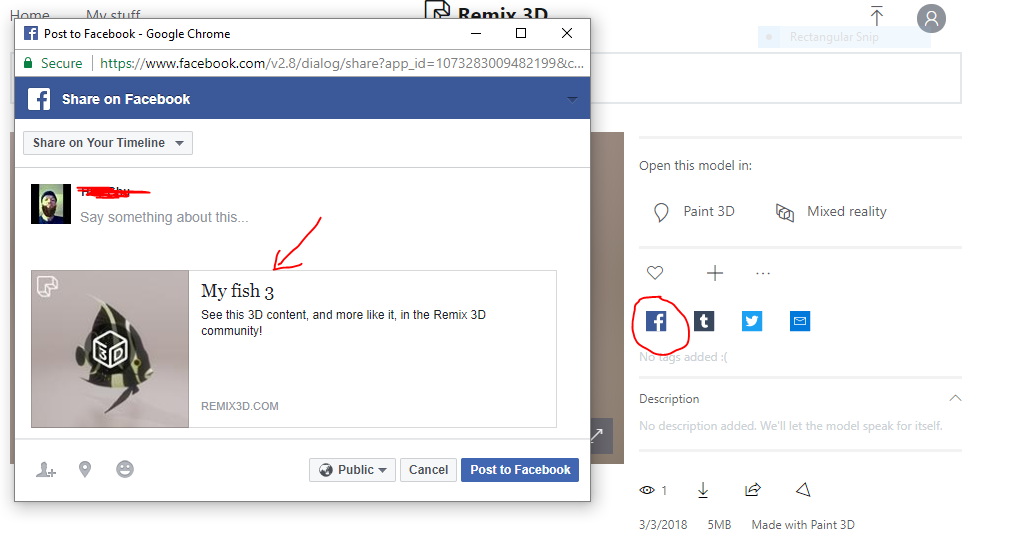1011x552 pixels.
Task: Open the Public audience dropdown
Action: (352, 469)
